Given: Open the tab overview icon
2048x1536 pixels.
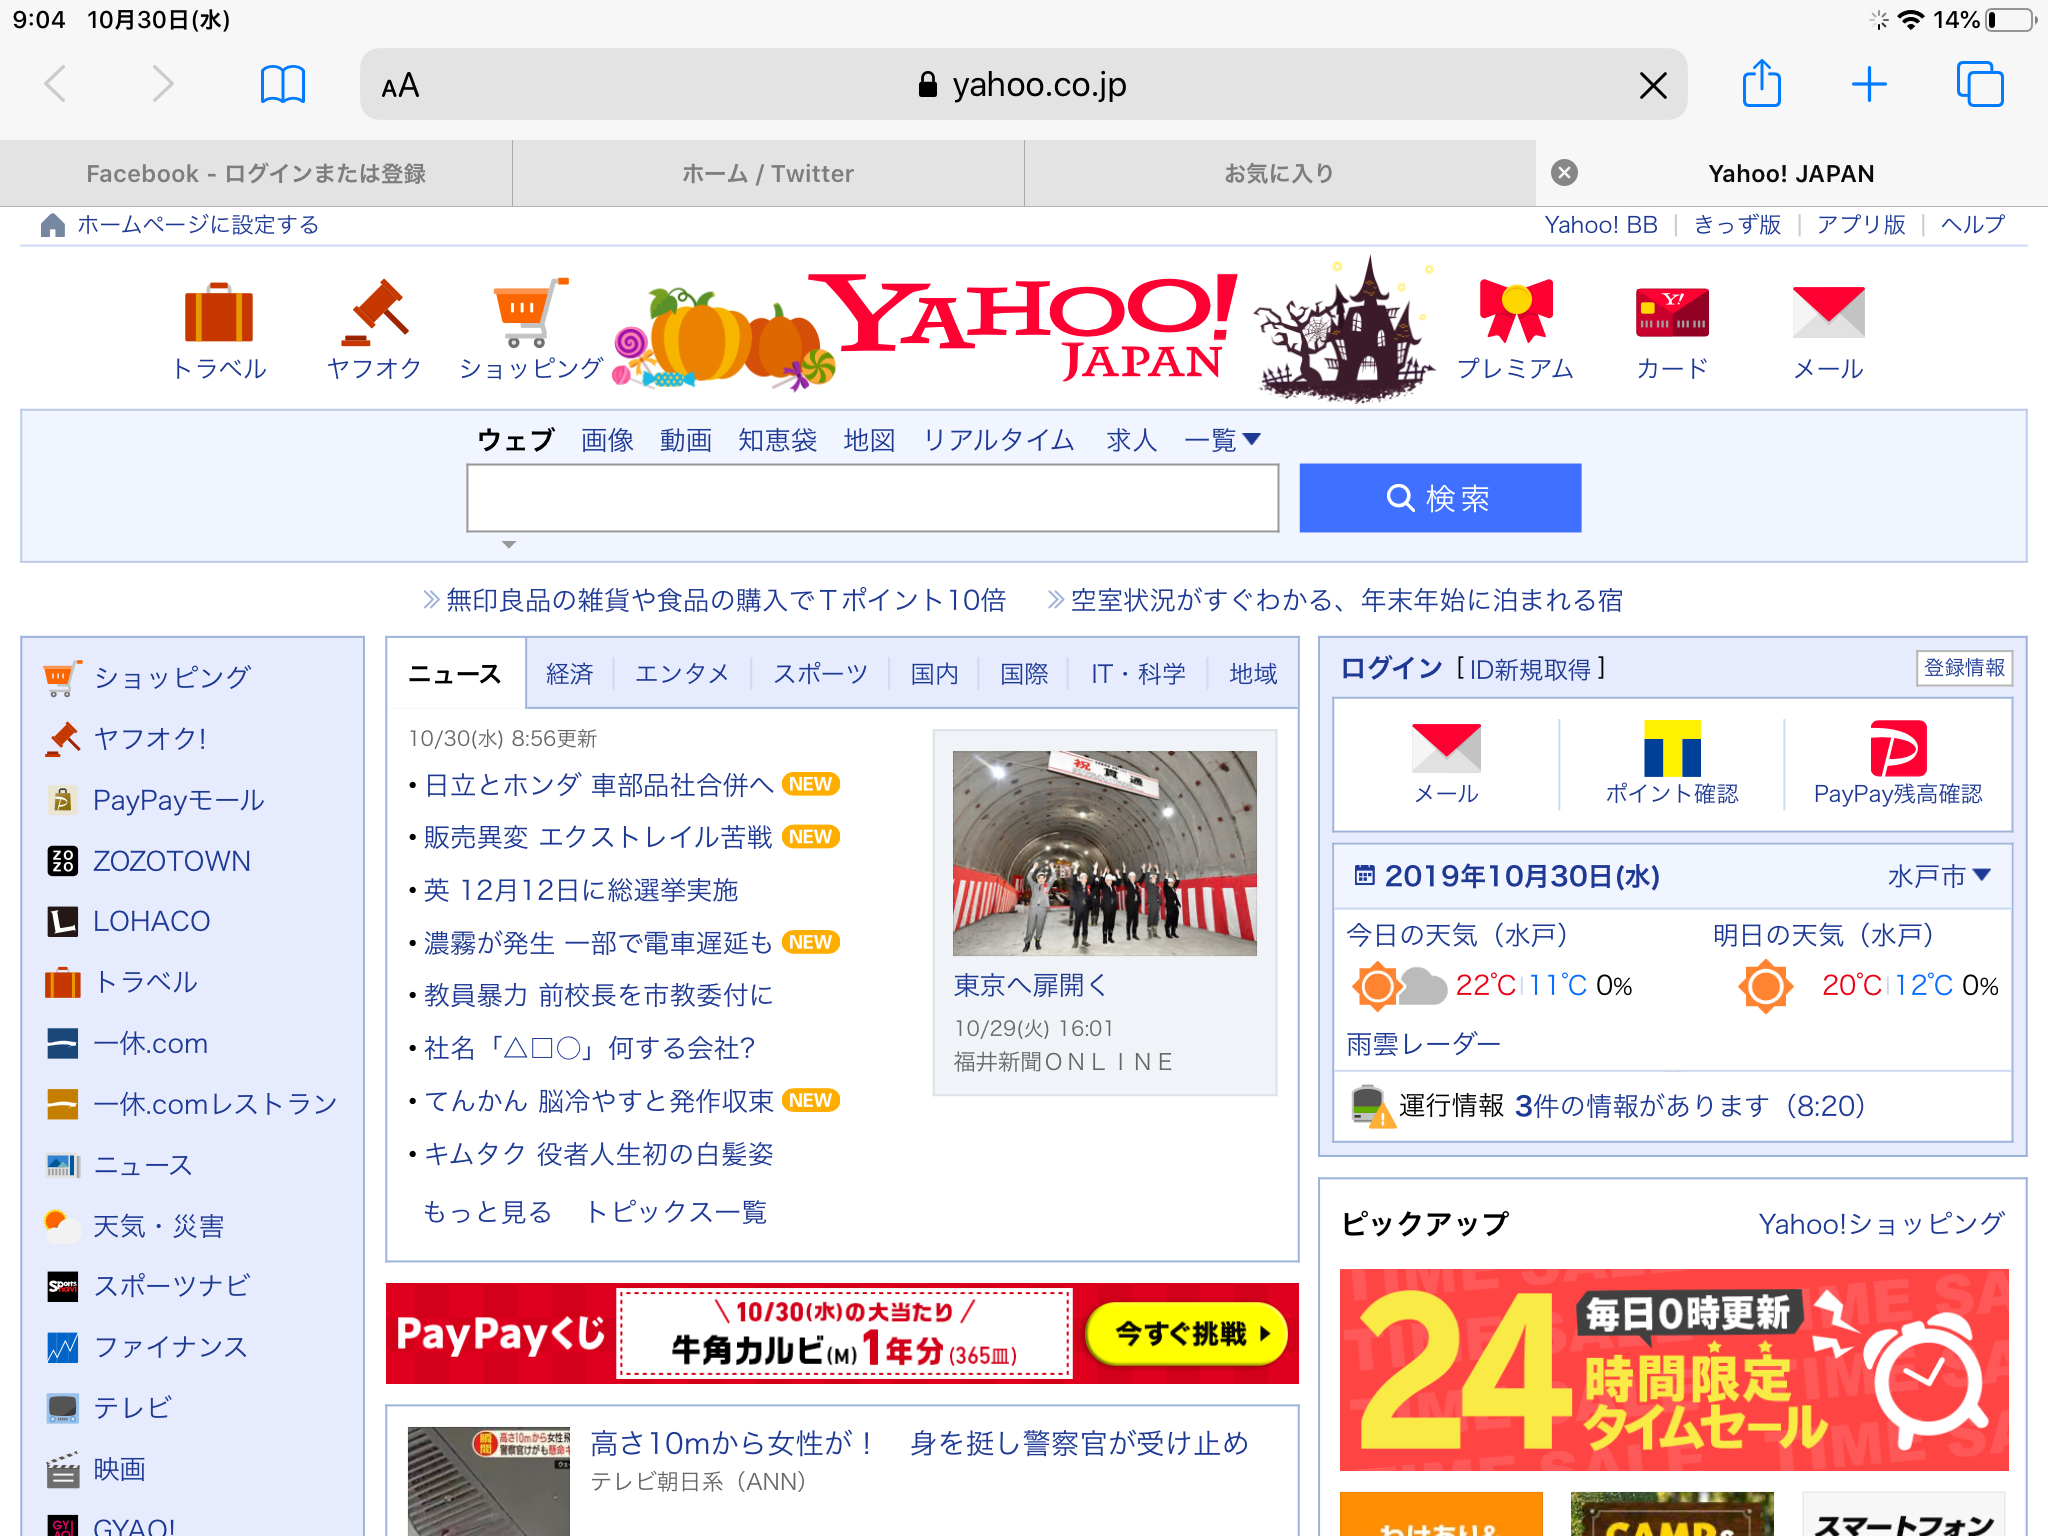Looking at the screenshot, I should click(x=1980, y=84).
